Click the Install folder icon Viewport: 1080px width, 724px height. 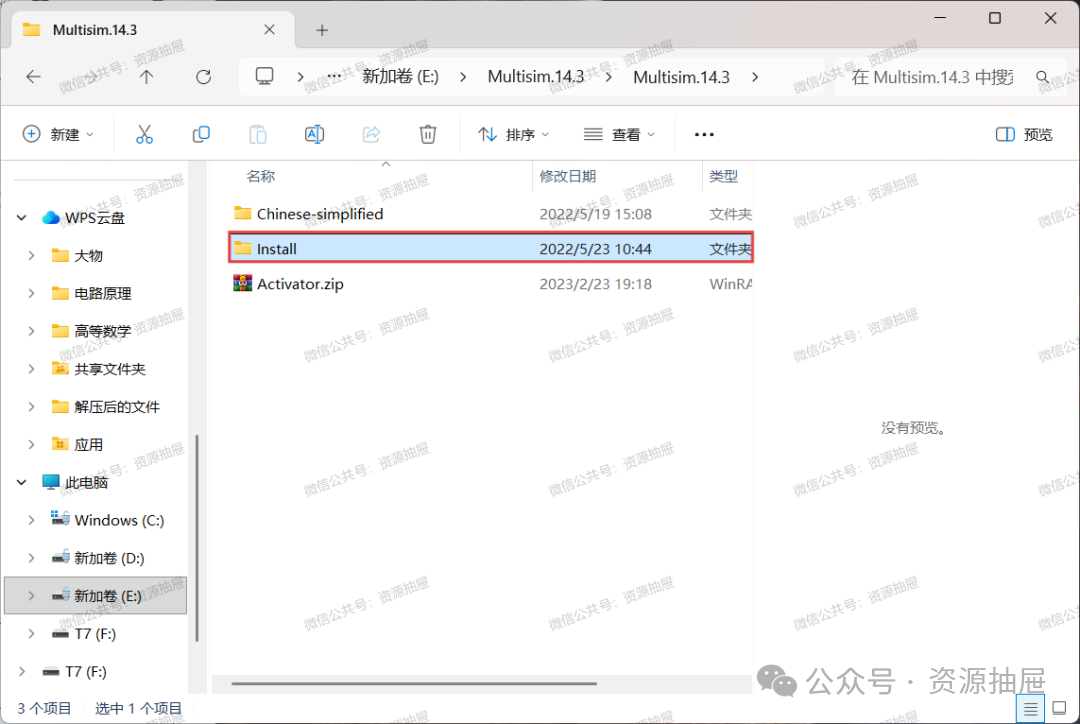tap(242, 248)
